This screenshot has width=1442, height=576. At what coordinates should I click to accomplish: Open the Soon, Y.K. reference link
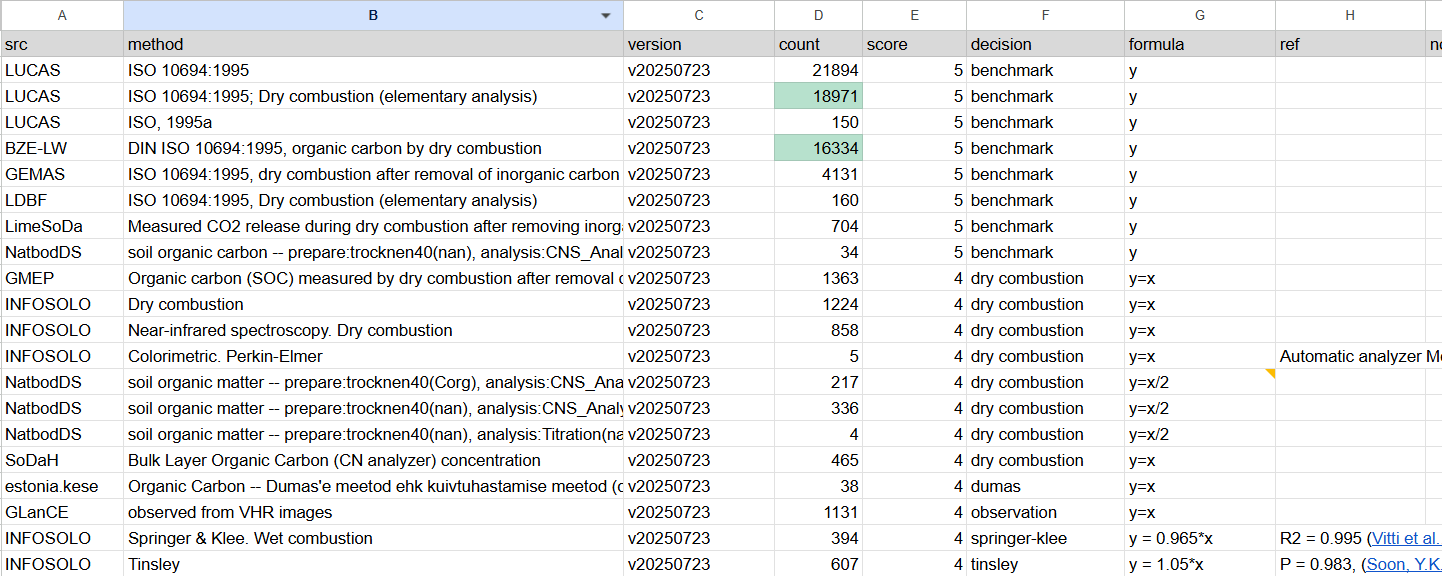pyautogui.click(x=1402, y=564)
